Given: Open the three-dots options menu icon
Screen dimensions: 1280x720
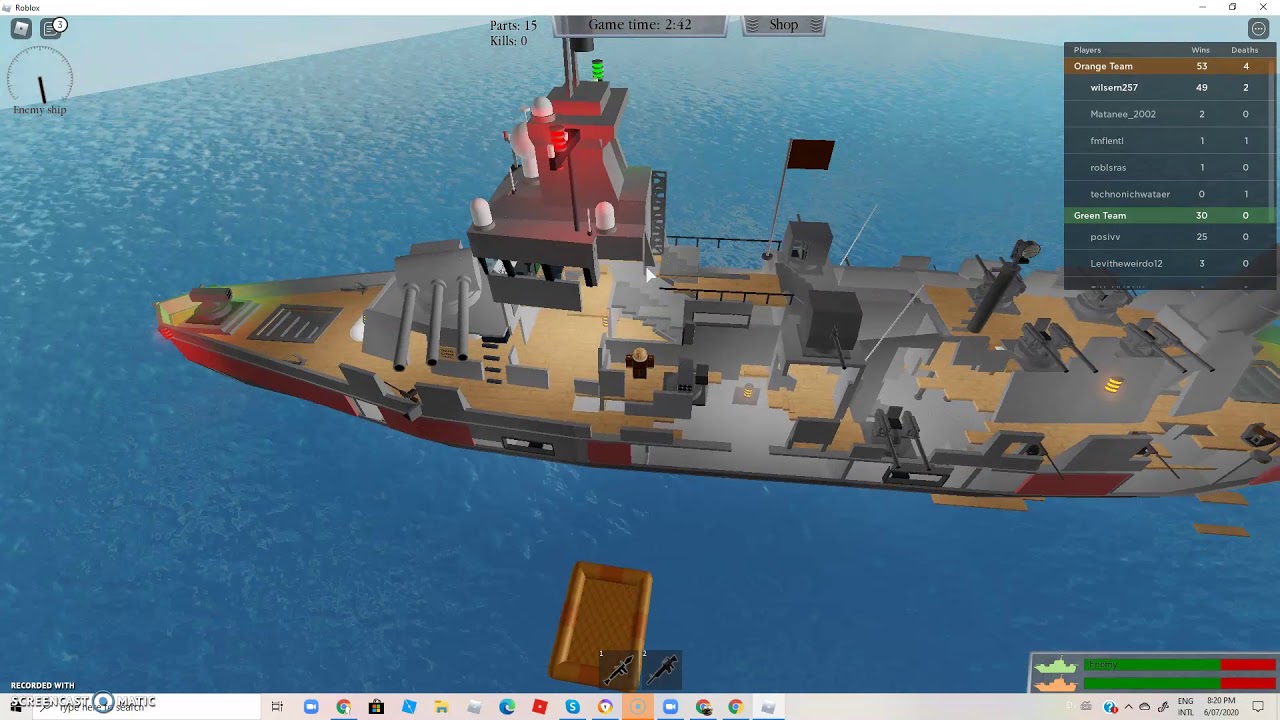Looking at the screenshot, I should 1258,29.
